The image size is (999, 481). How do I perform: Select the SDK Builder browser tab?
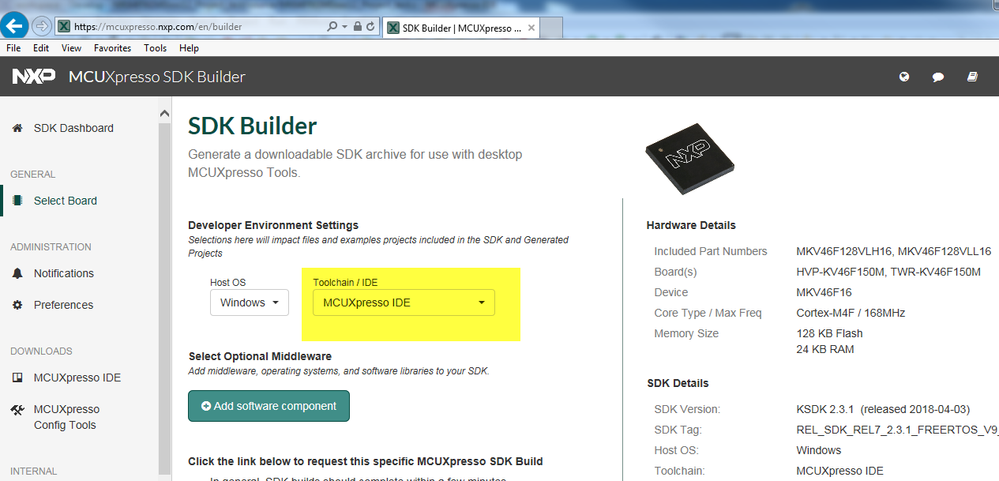pyautogui.click(x=461, y=27)
